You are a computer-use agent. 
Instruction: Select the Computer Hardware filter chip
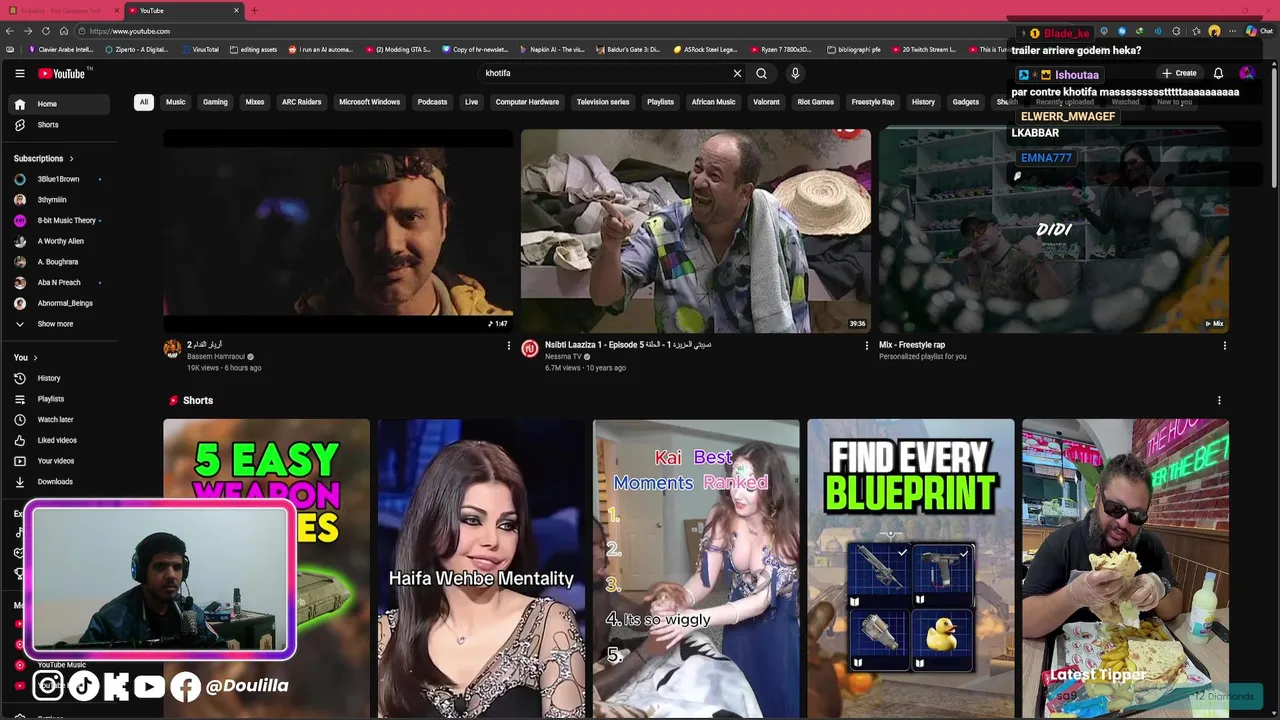pyautogui.click(x=527, y=102)
